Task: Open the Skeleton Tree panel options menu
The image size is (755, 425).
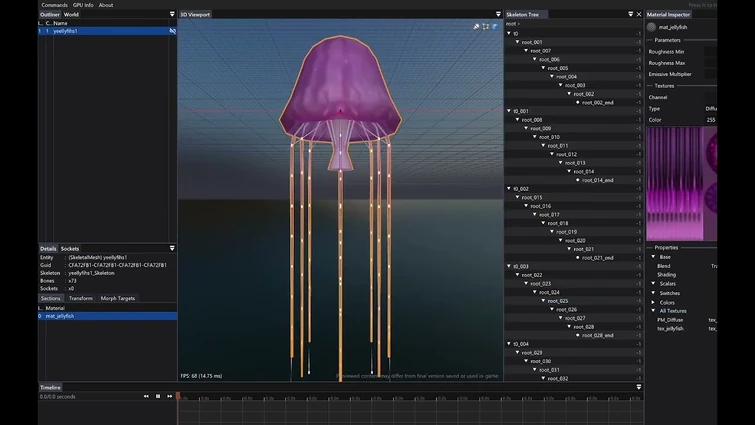Action: click(630, 15)
